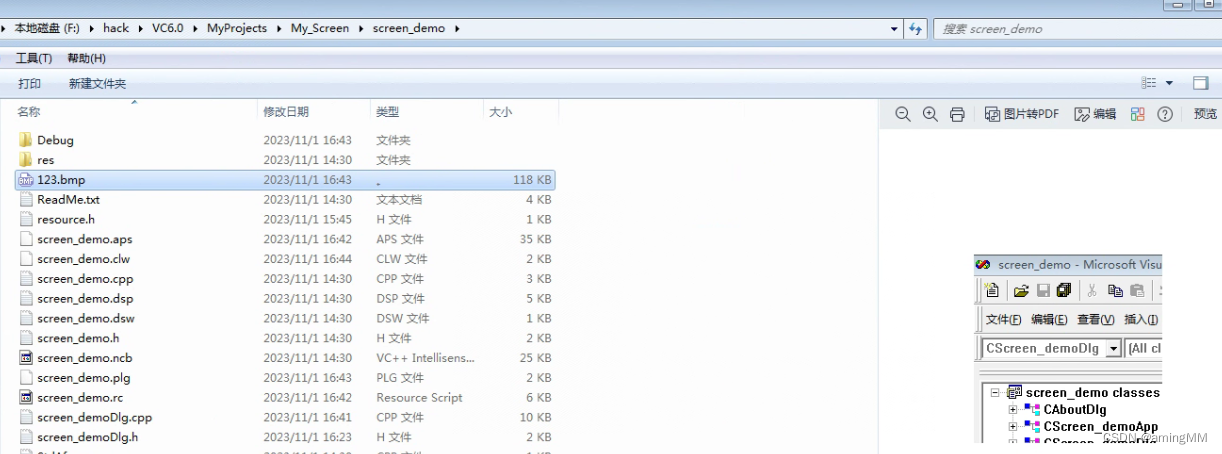Screen dimensions: 1222x454
Task: Select the res folder icon
Action: click(x=26, y=160)
